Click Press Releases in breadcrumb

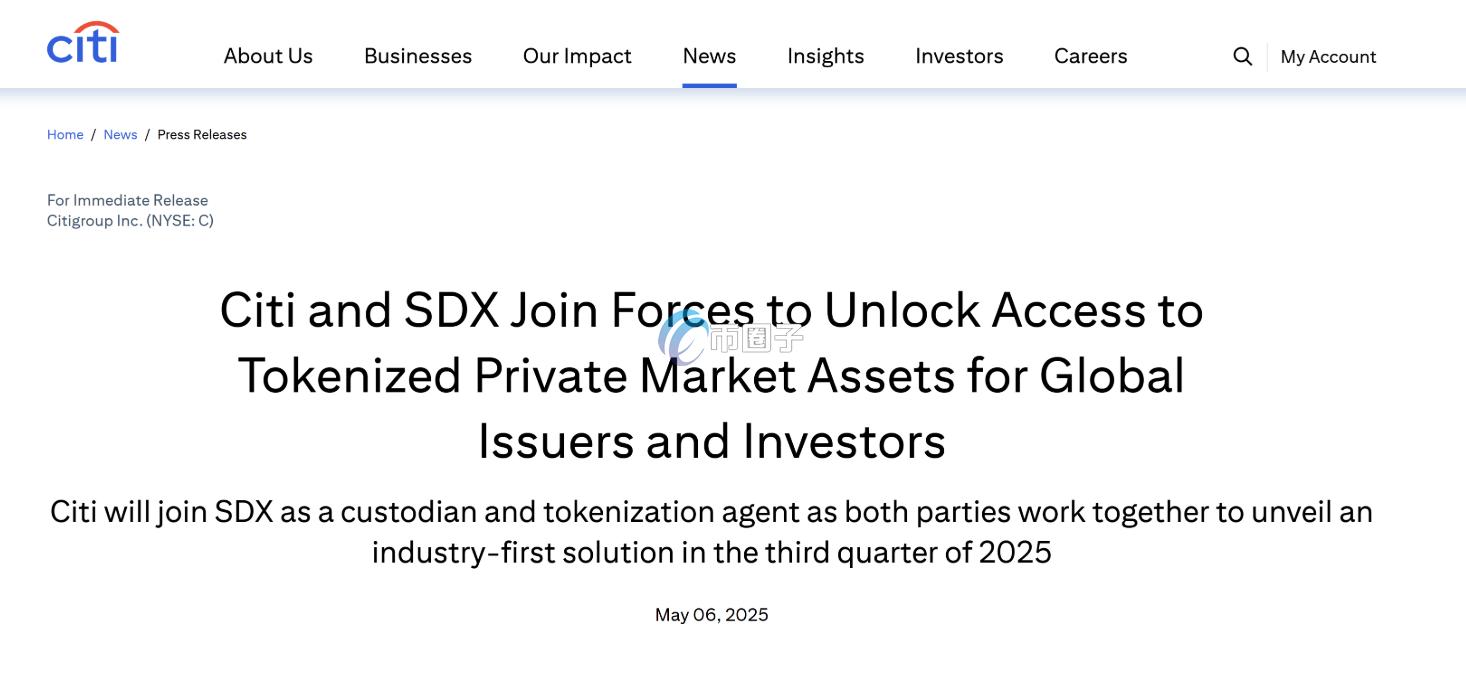click(x=202, y=135)
